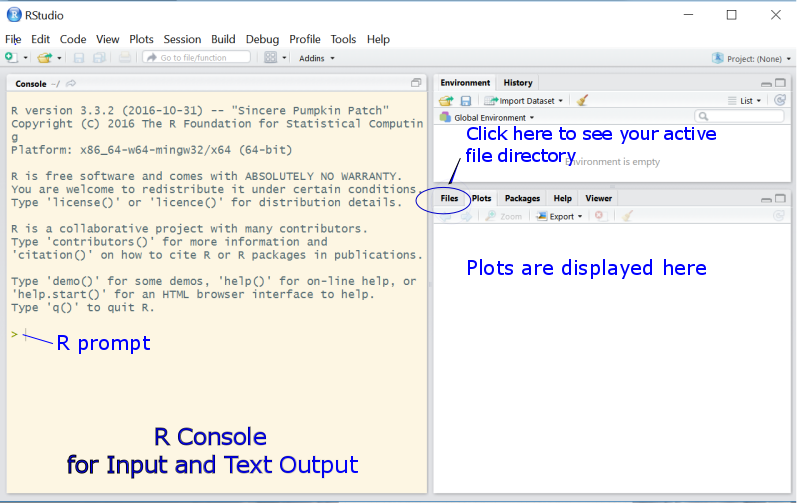This screenshot has height=503, width=797.
Task: Save the workspace using the Environment disk icon
Action: tap(466, 100)
